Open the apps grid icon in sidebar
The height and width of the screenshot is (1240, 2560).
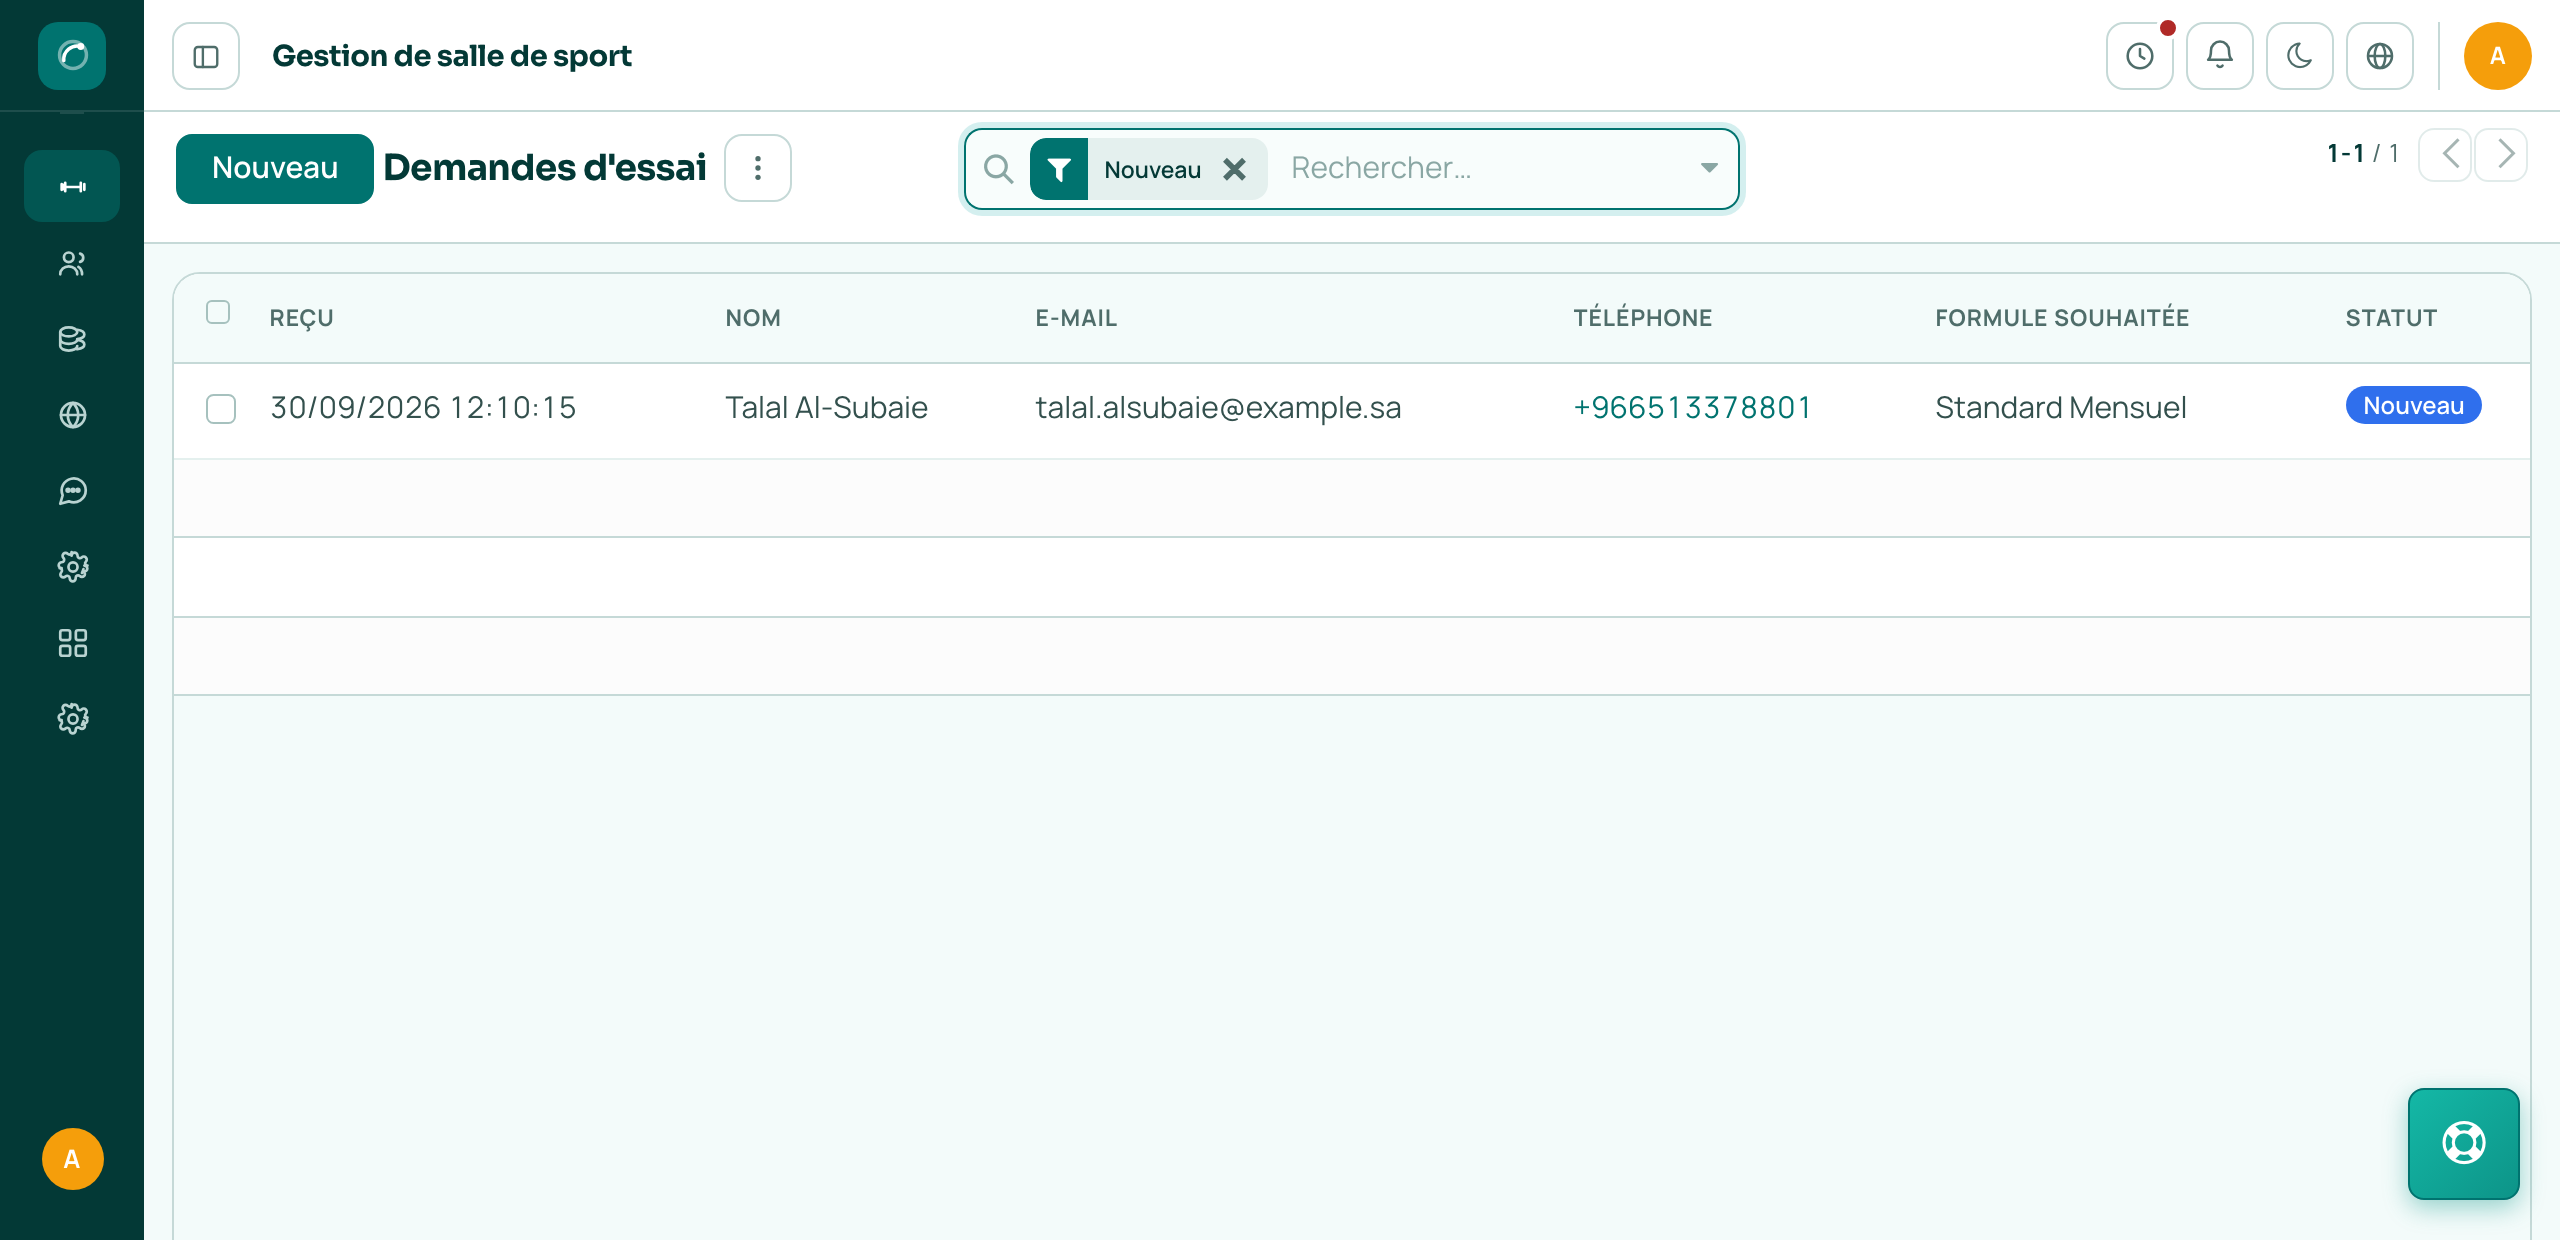pyautogui.click(x=72, y=643)
